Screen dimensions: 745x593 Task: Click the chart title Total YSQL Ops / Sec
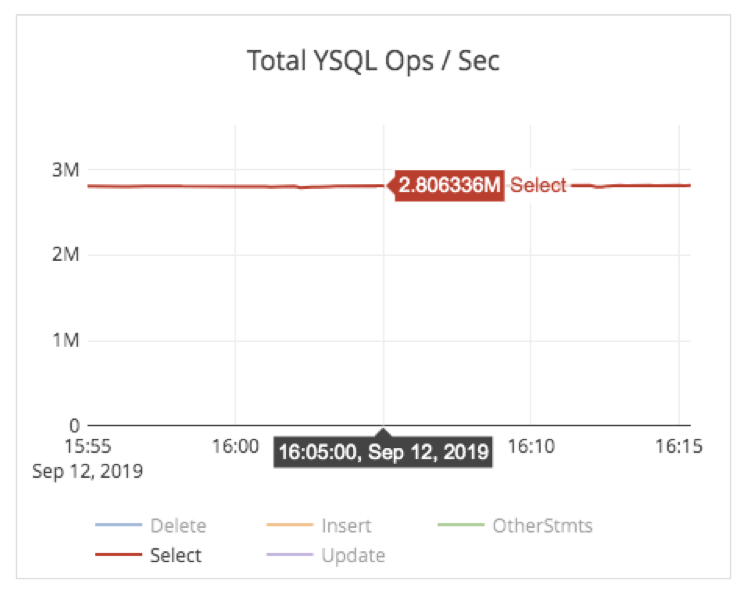pos(373,62)
